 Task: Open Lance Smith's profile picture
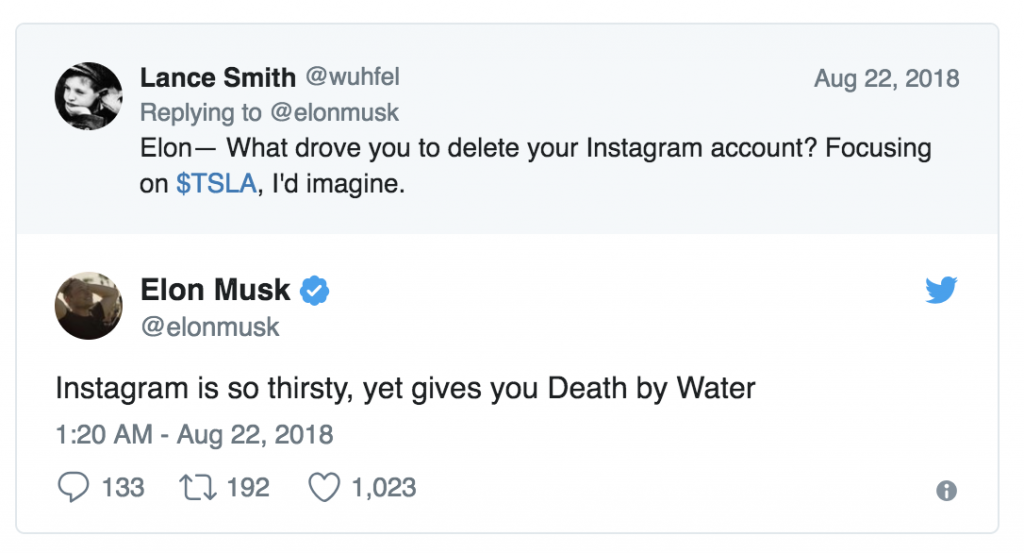pyautogui.click(x=89, y=96)
